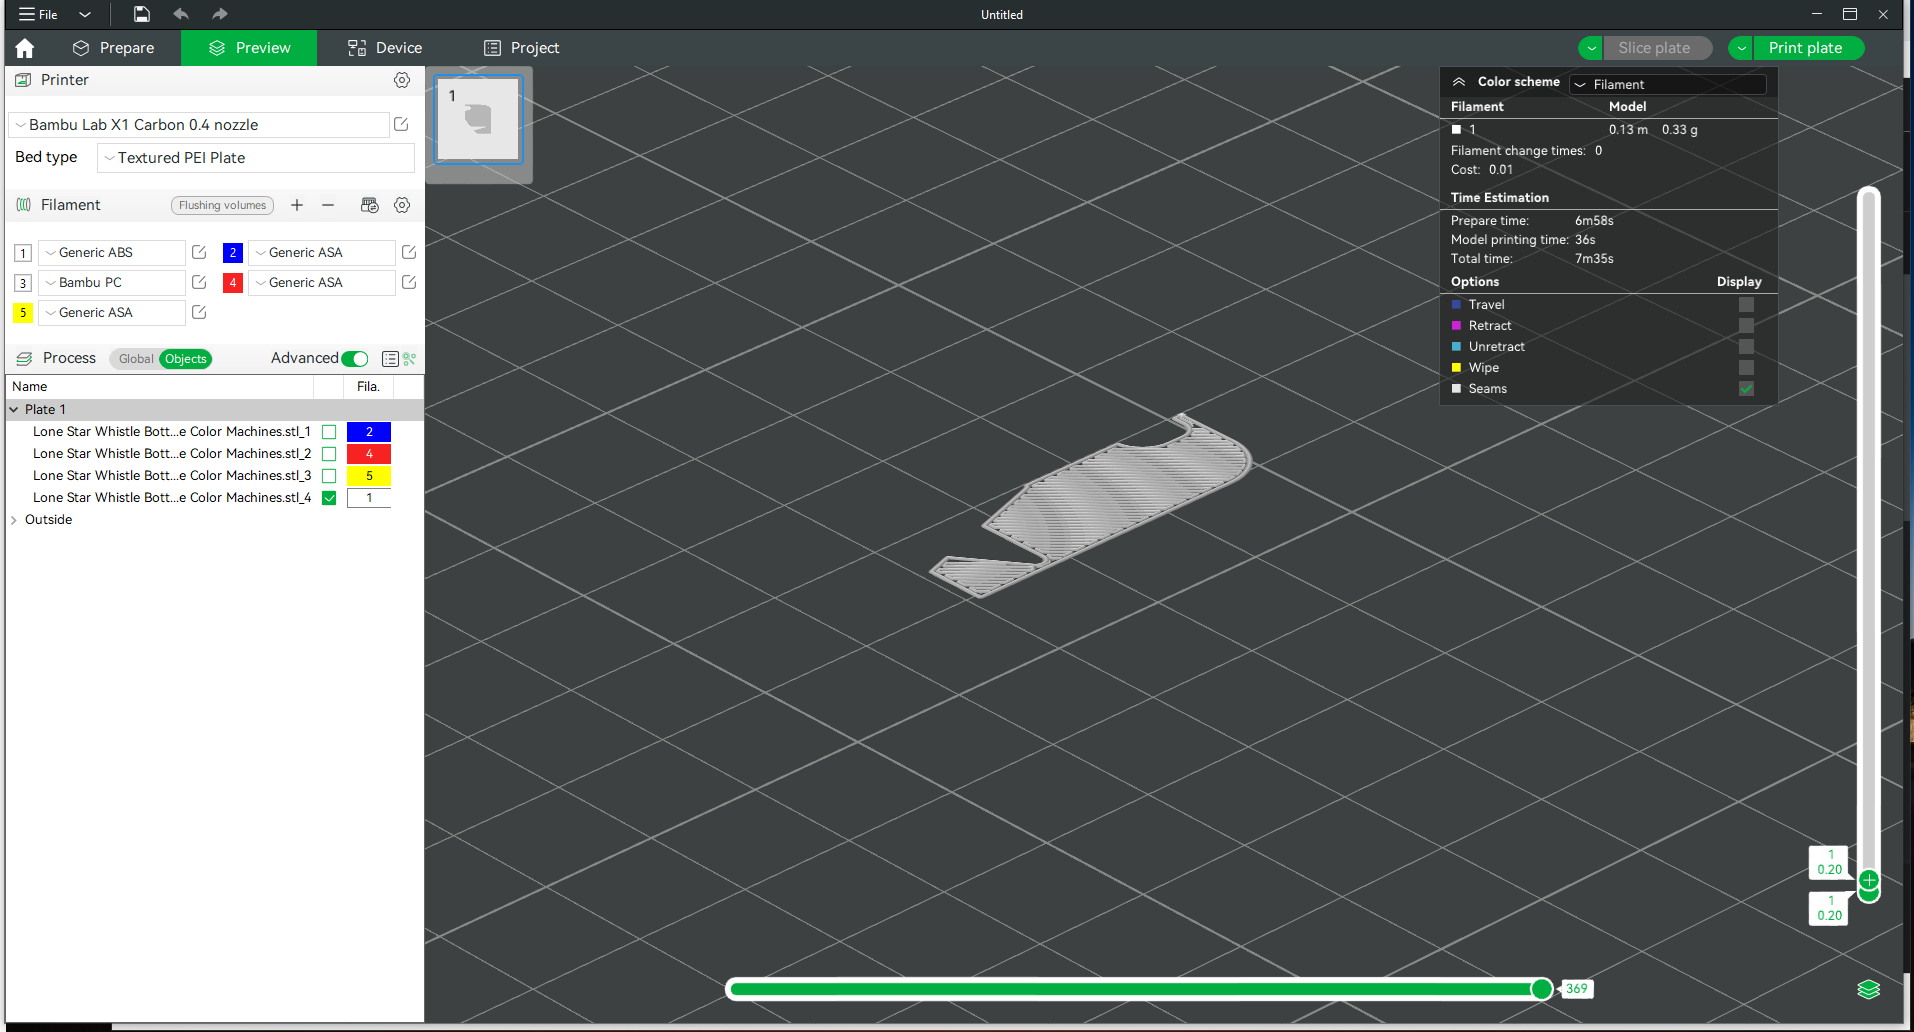Click the Save file icon
The height and width of the screenshot is (1032, 1914).
pyautogui.click(x=142, y=14)
